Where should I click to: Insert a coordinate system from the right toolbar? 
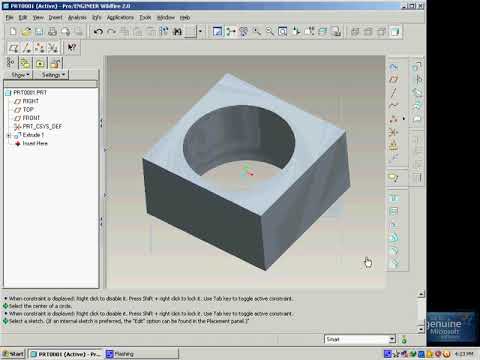(x=393, y=132)
